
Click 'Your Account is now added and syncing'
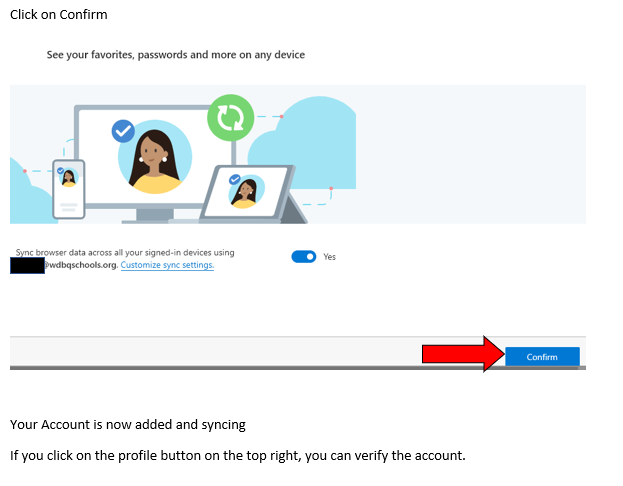point(127,425)
